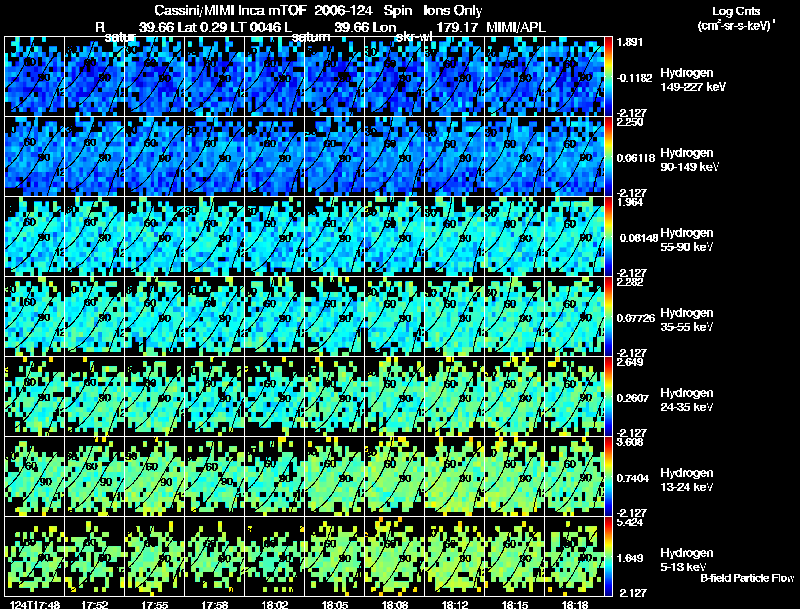
Task: Click the MIMI/APL label in the header
Action: [516, 27]
